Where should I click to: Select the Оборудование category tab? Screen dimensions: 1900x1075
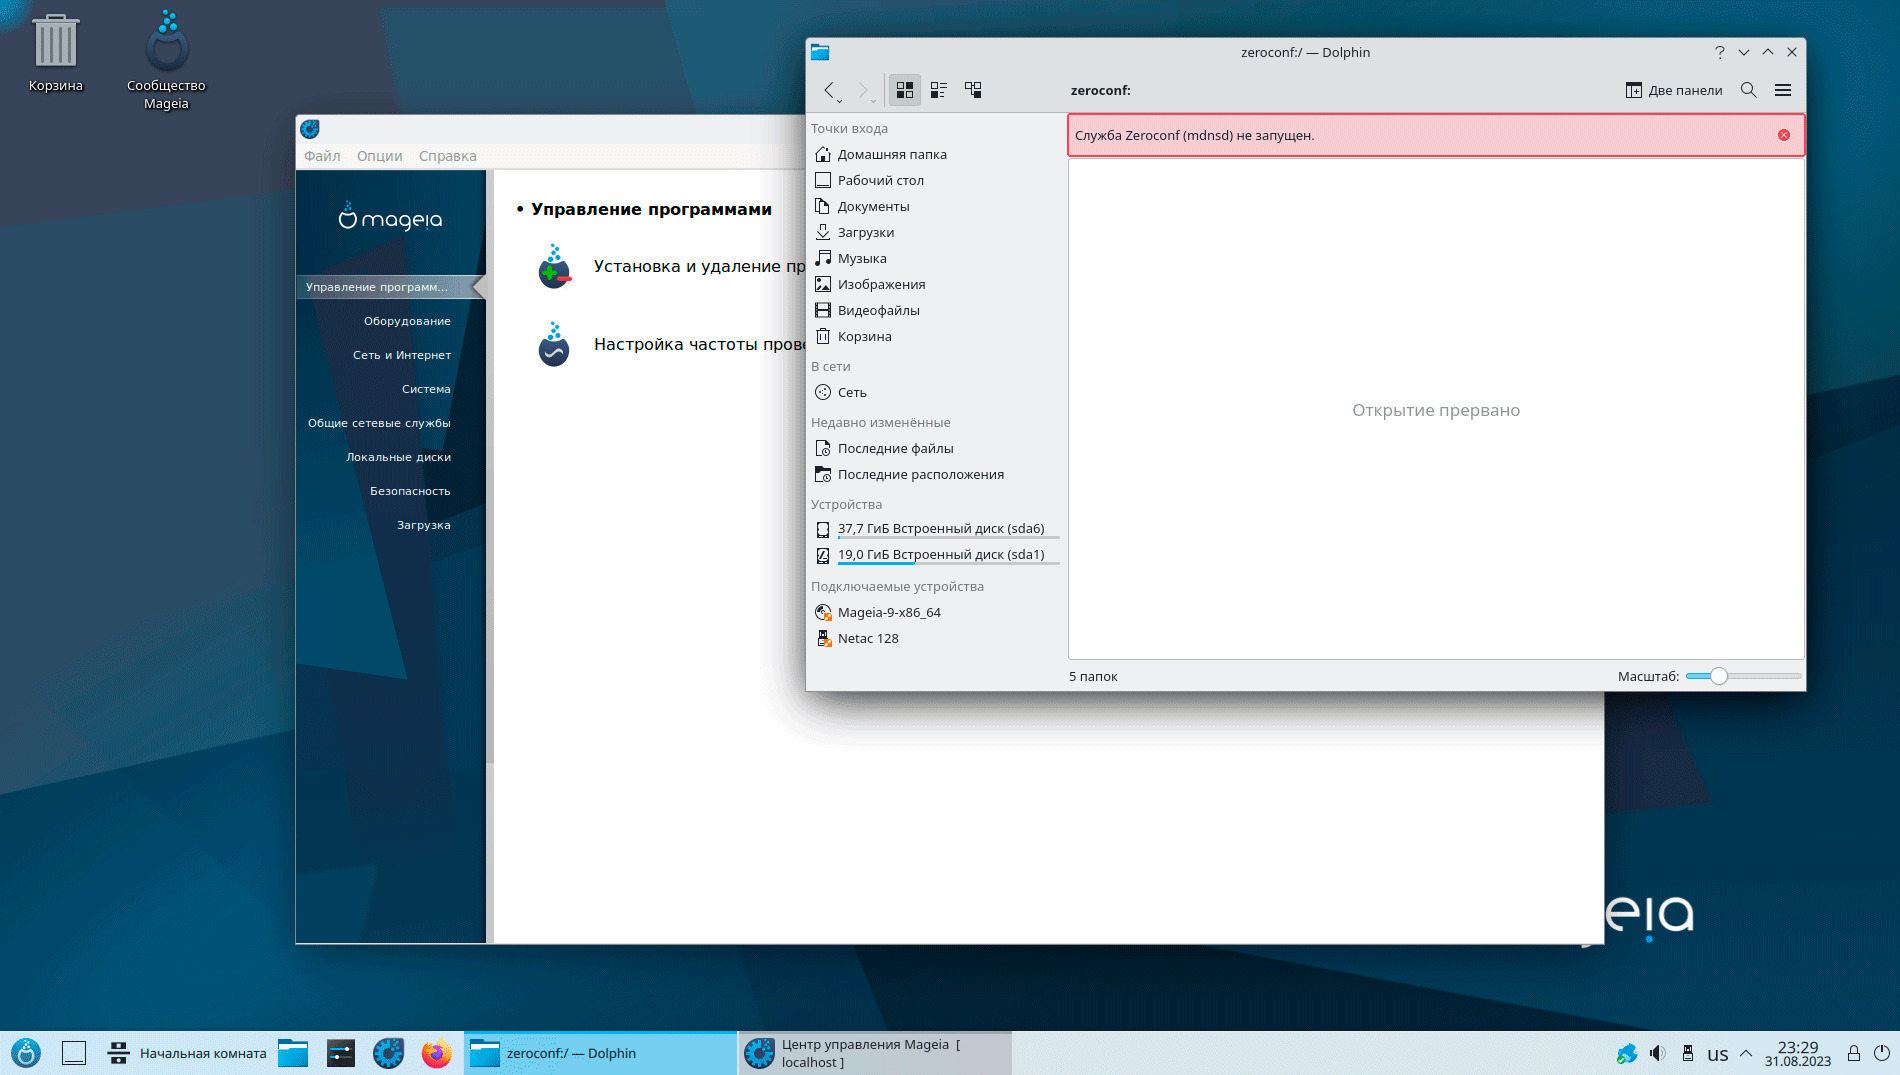point(406,321)
